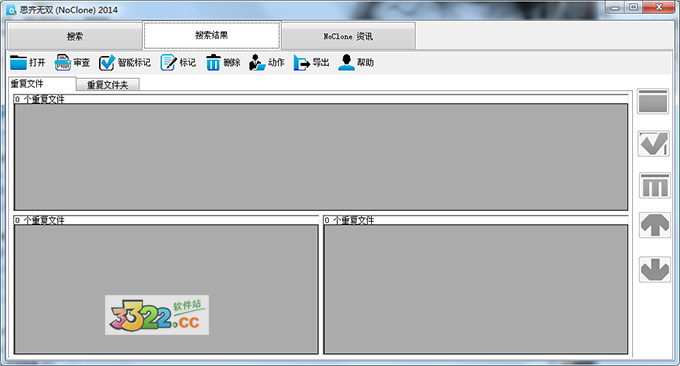The image size is (680, 366).
Task: Select the single-pane layout icon on right
Action: (653, 101)
